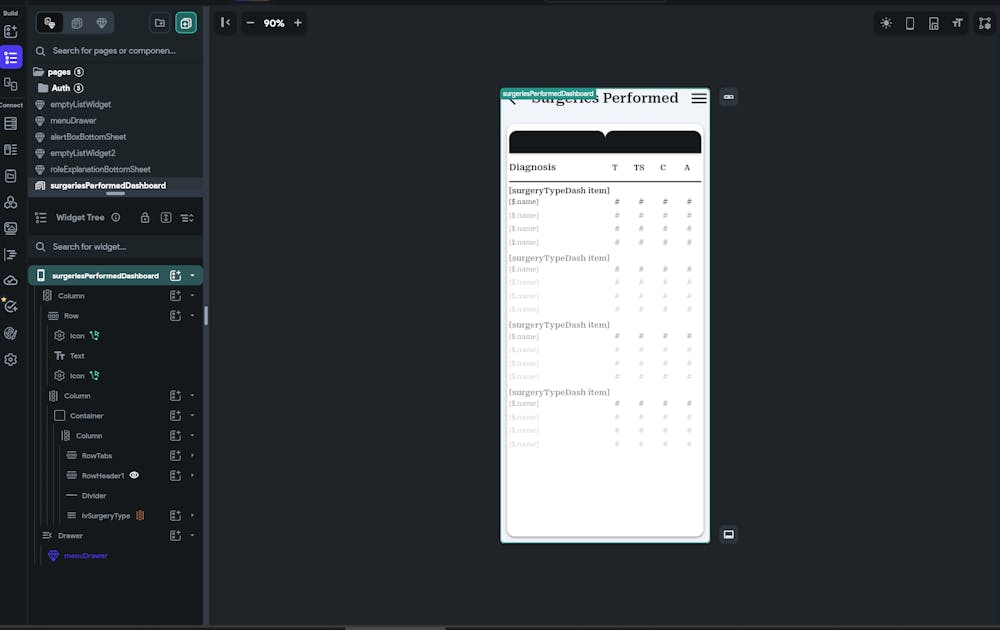The image size is (1000, 630).
Task: Click the keyboard icon beside page bottom
Action: [x=728, y=534]
